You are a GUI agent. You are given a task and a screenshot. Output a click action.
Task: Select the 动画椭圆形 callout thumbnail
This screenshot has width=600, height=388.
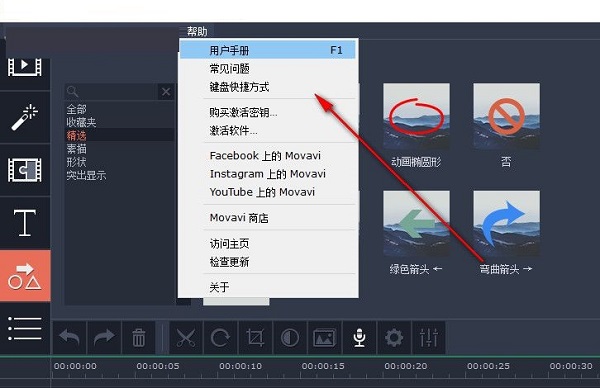tap(416, 116)
